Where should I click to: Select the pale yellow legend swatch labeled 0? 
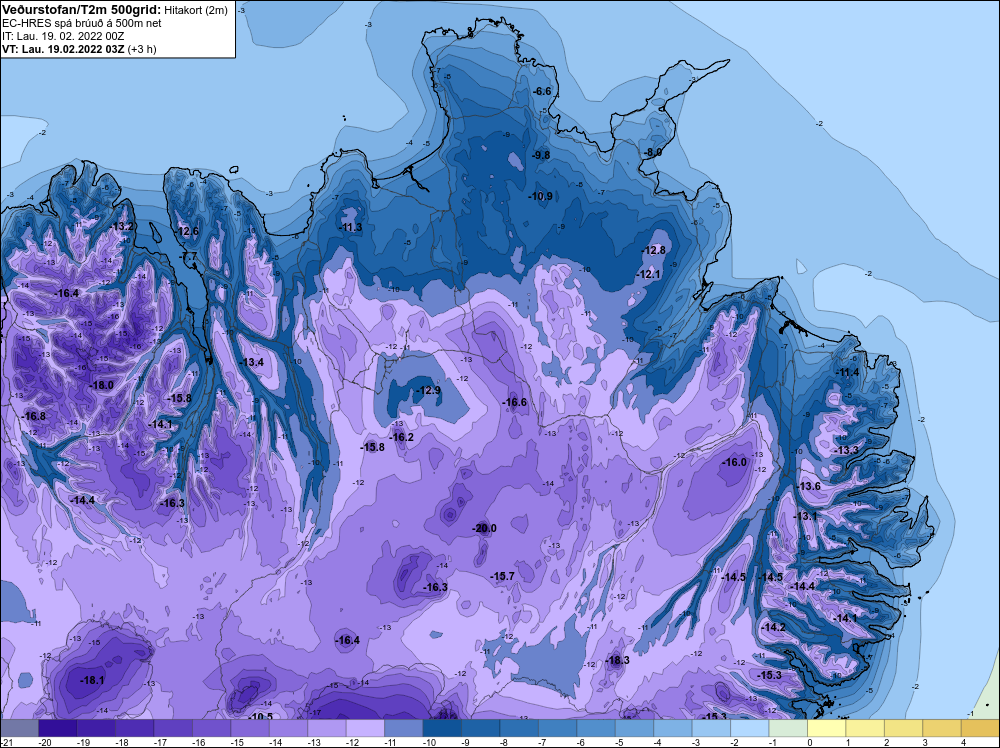click(827, 728)
